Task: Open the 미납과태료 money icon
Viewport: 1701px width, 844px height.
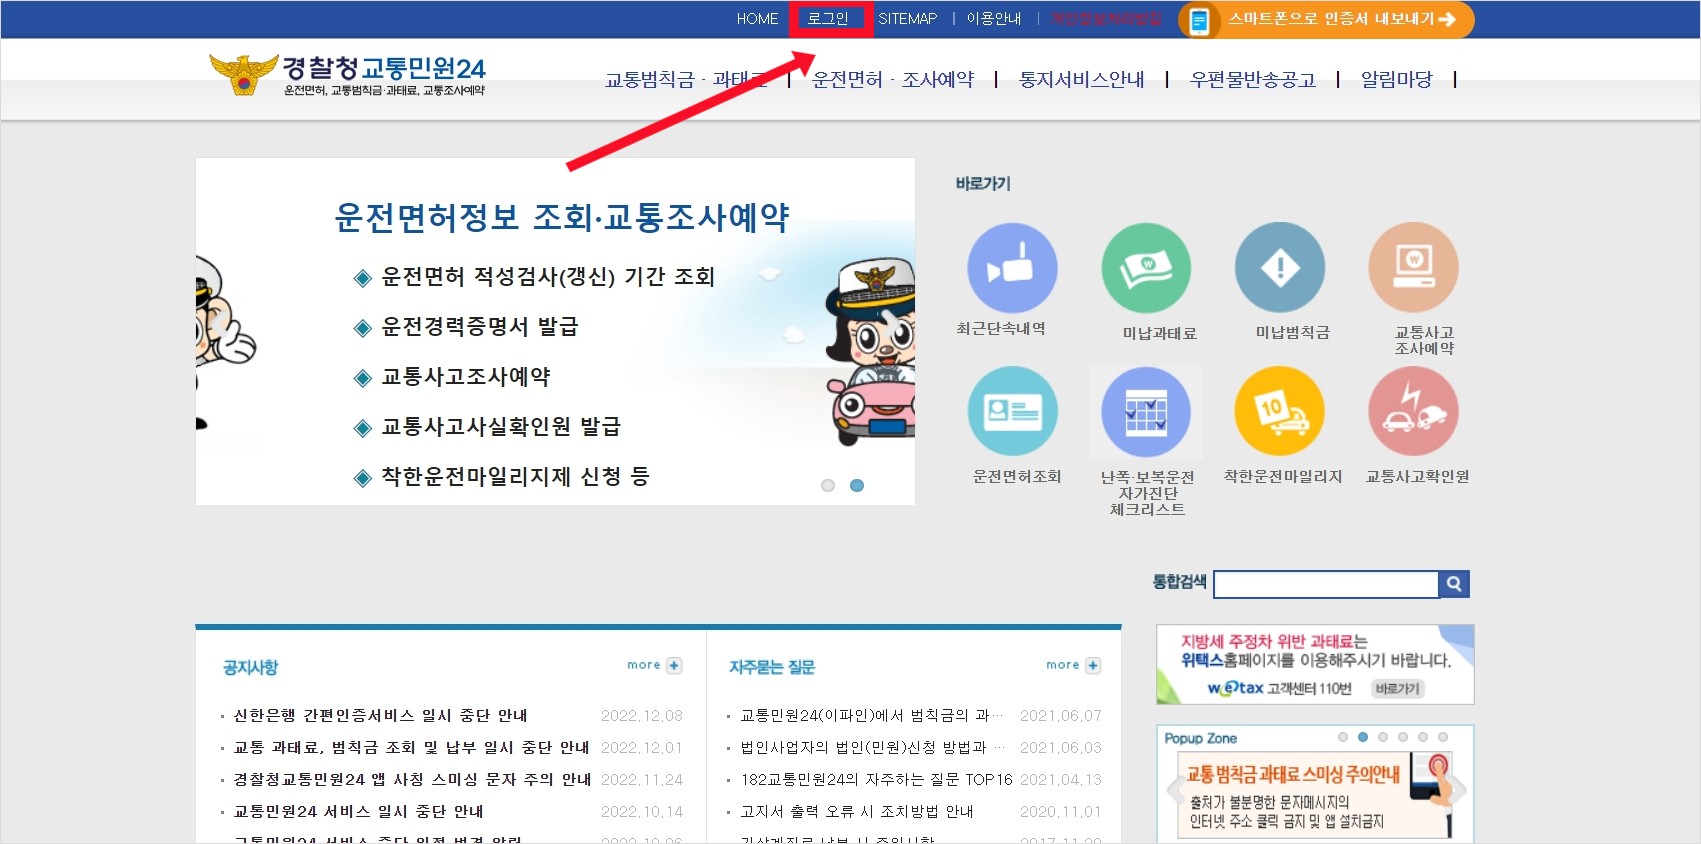Action: pyautogui.click(x=1146, y=268)
